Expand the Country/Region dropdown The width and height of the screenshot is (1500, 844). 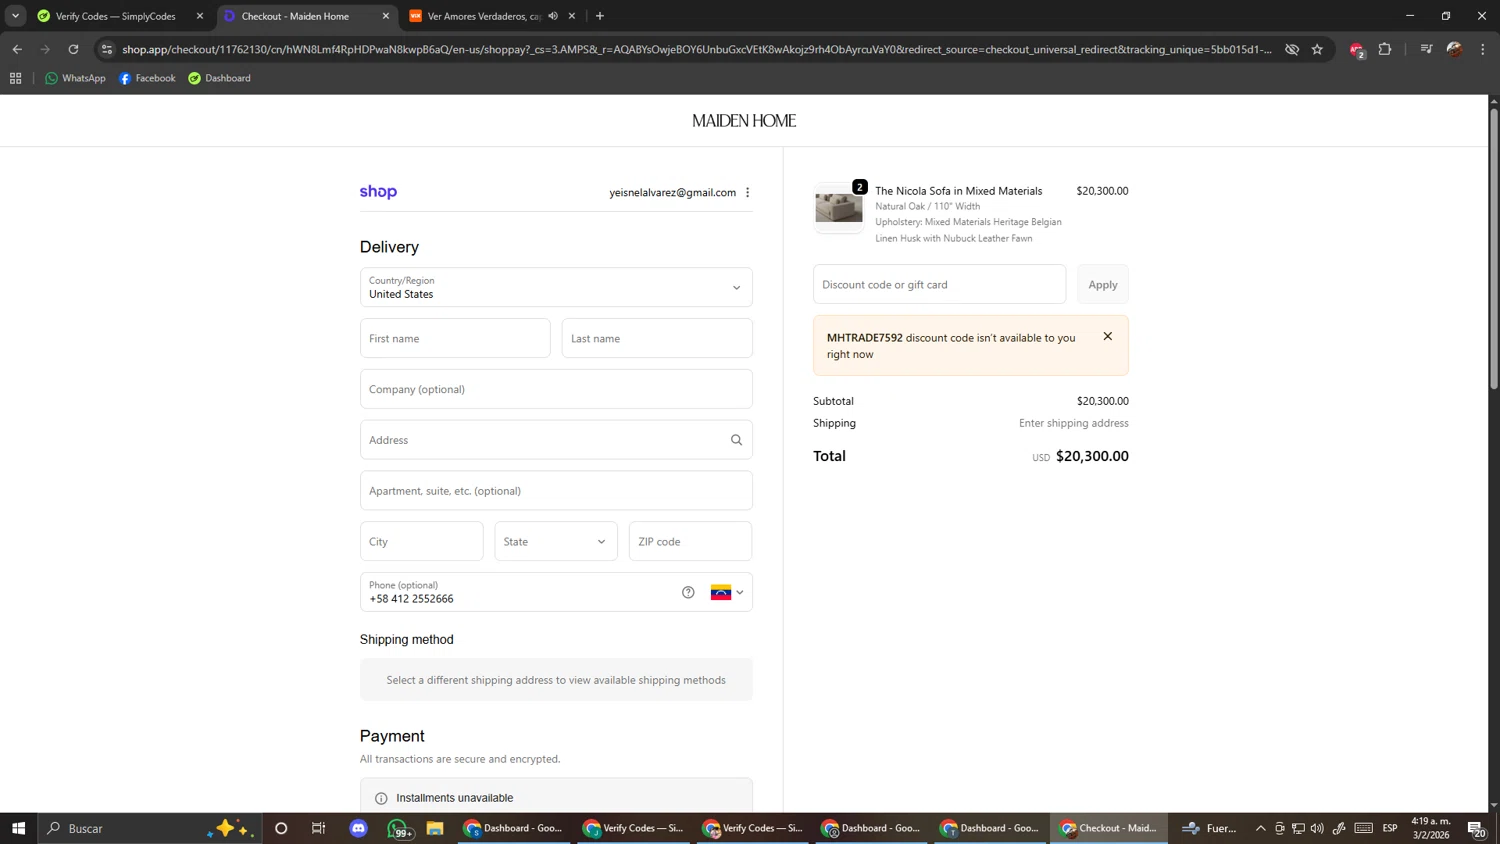(x=556, y=287)
